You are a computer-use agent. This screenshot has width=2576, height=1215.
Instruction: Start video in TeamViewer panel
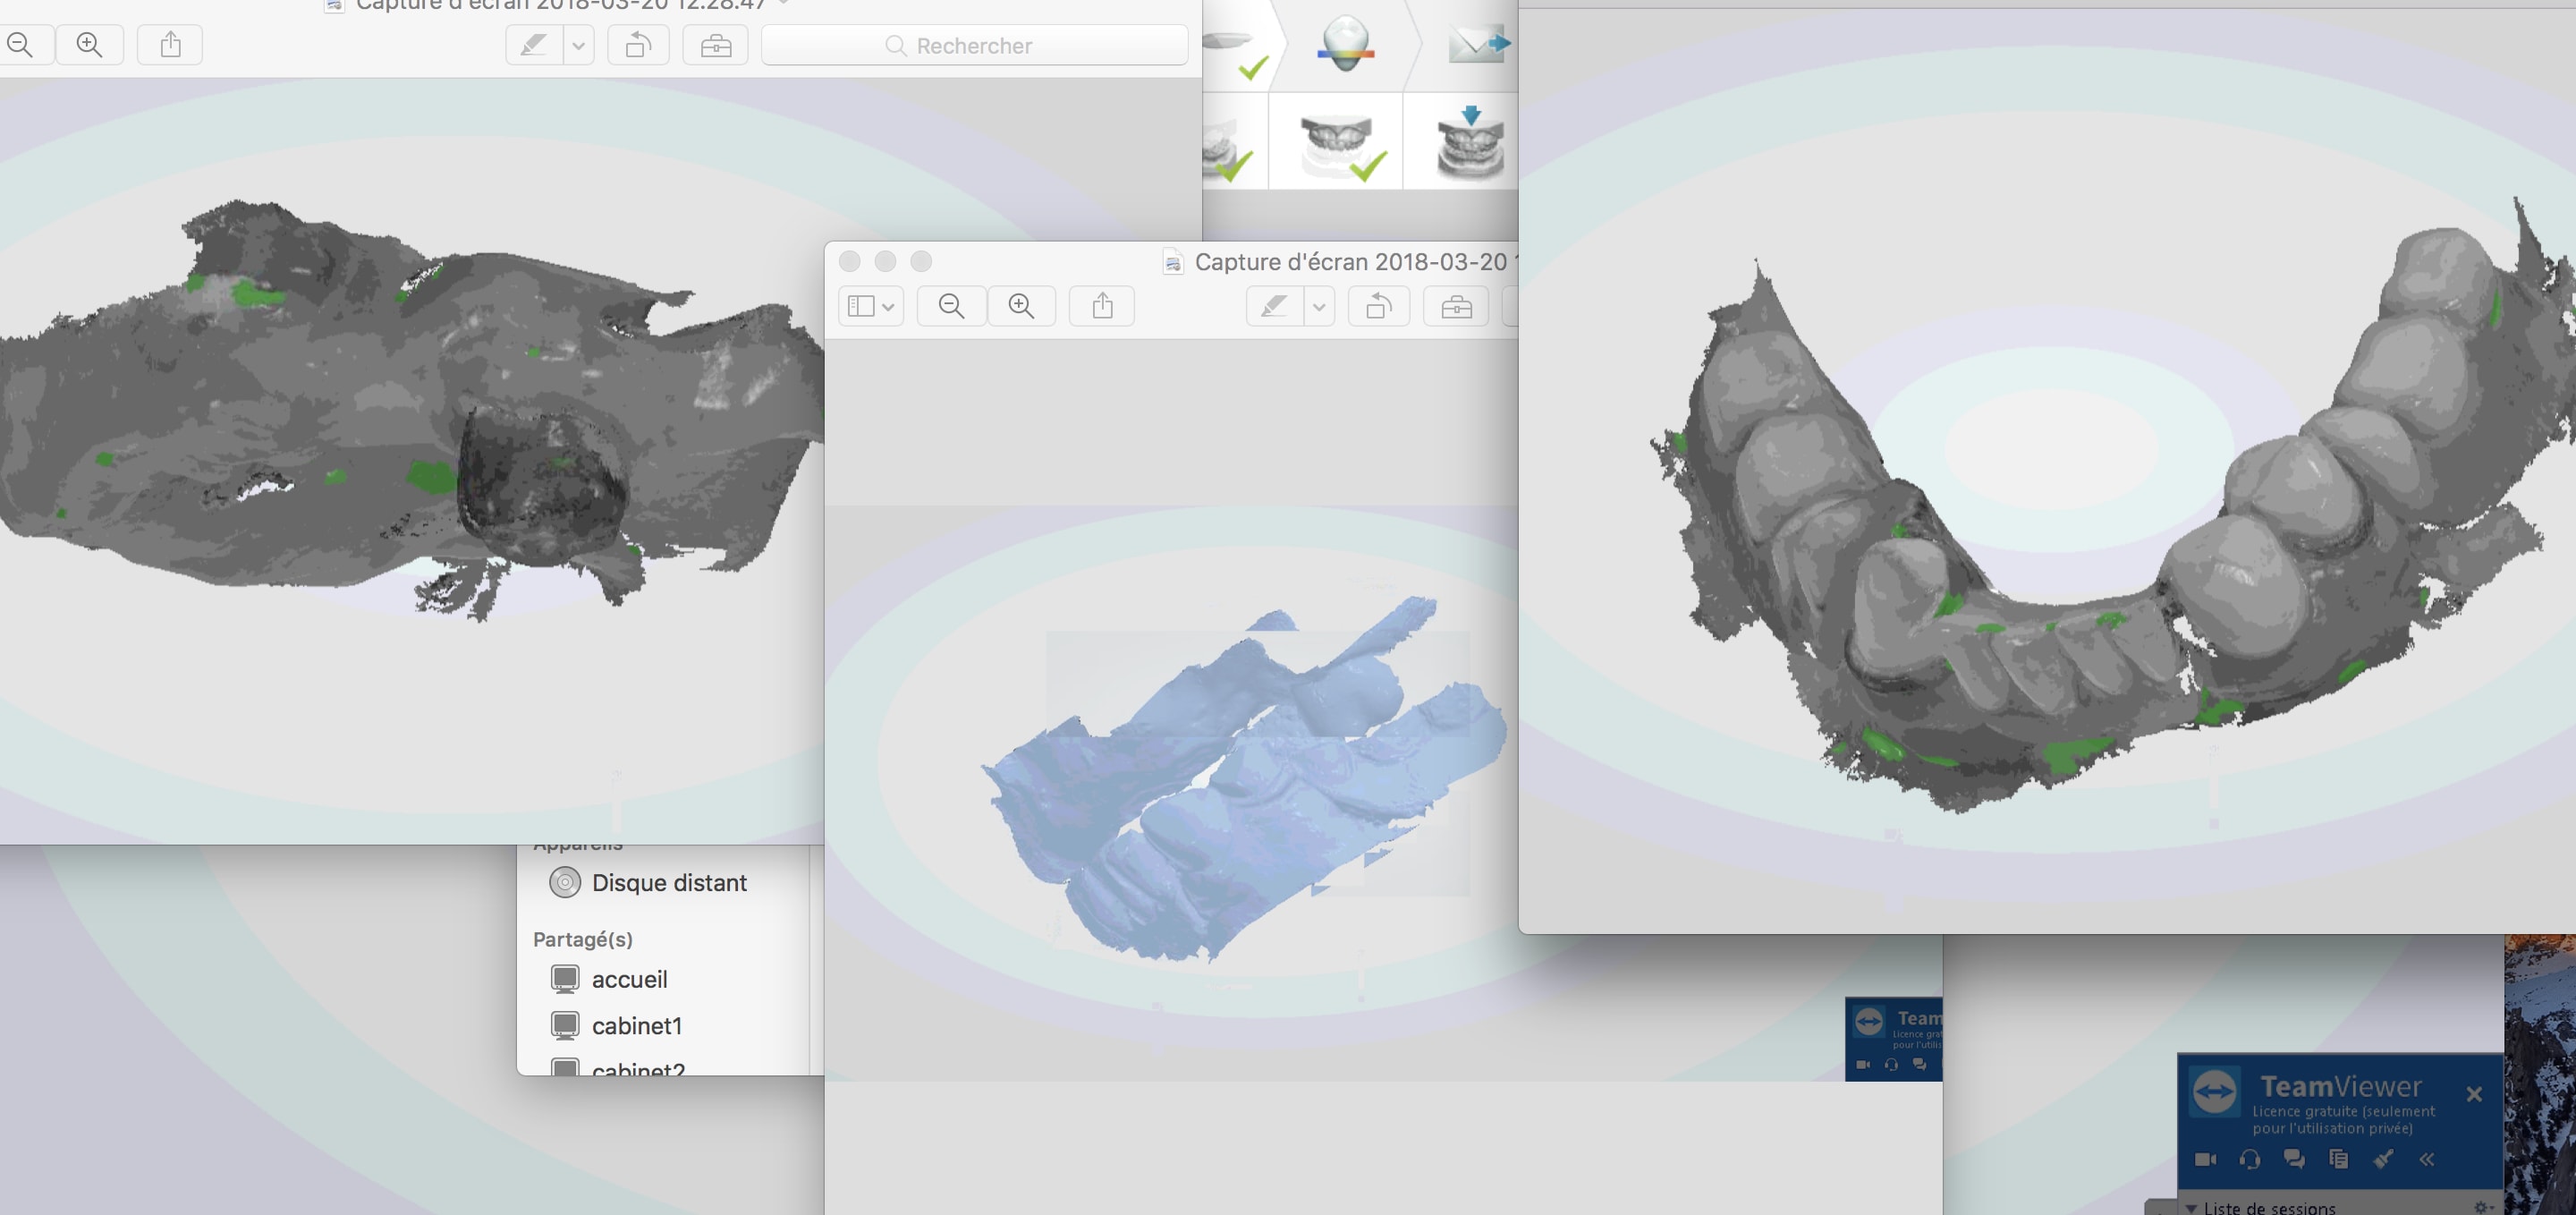pyautogui.click(x=2205, y=1159)
